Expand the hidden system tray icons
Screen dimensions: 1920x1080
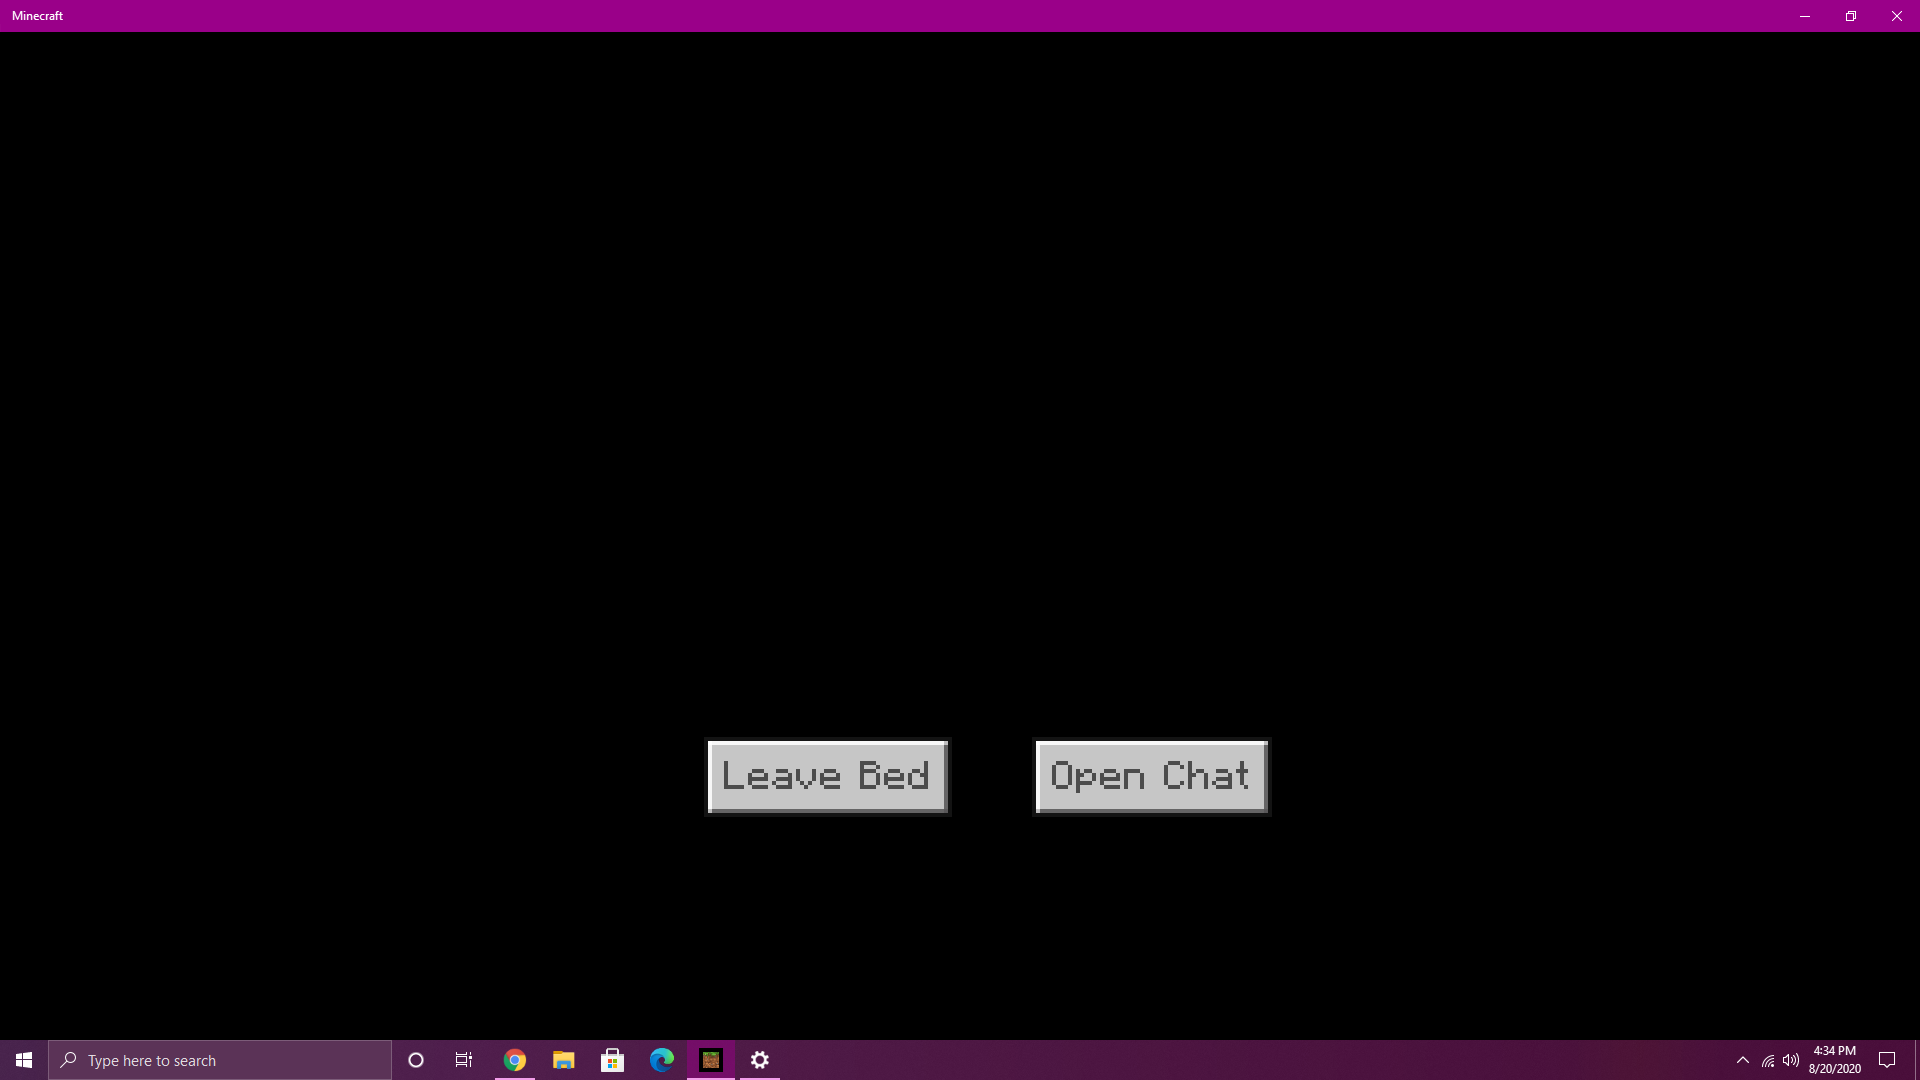pos(1743,1060)
